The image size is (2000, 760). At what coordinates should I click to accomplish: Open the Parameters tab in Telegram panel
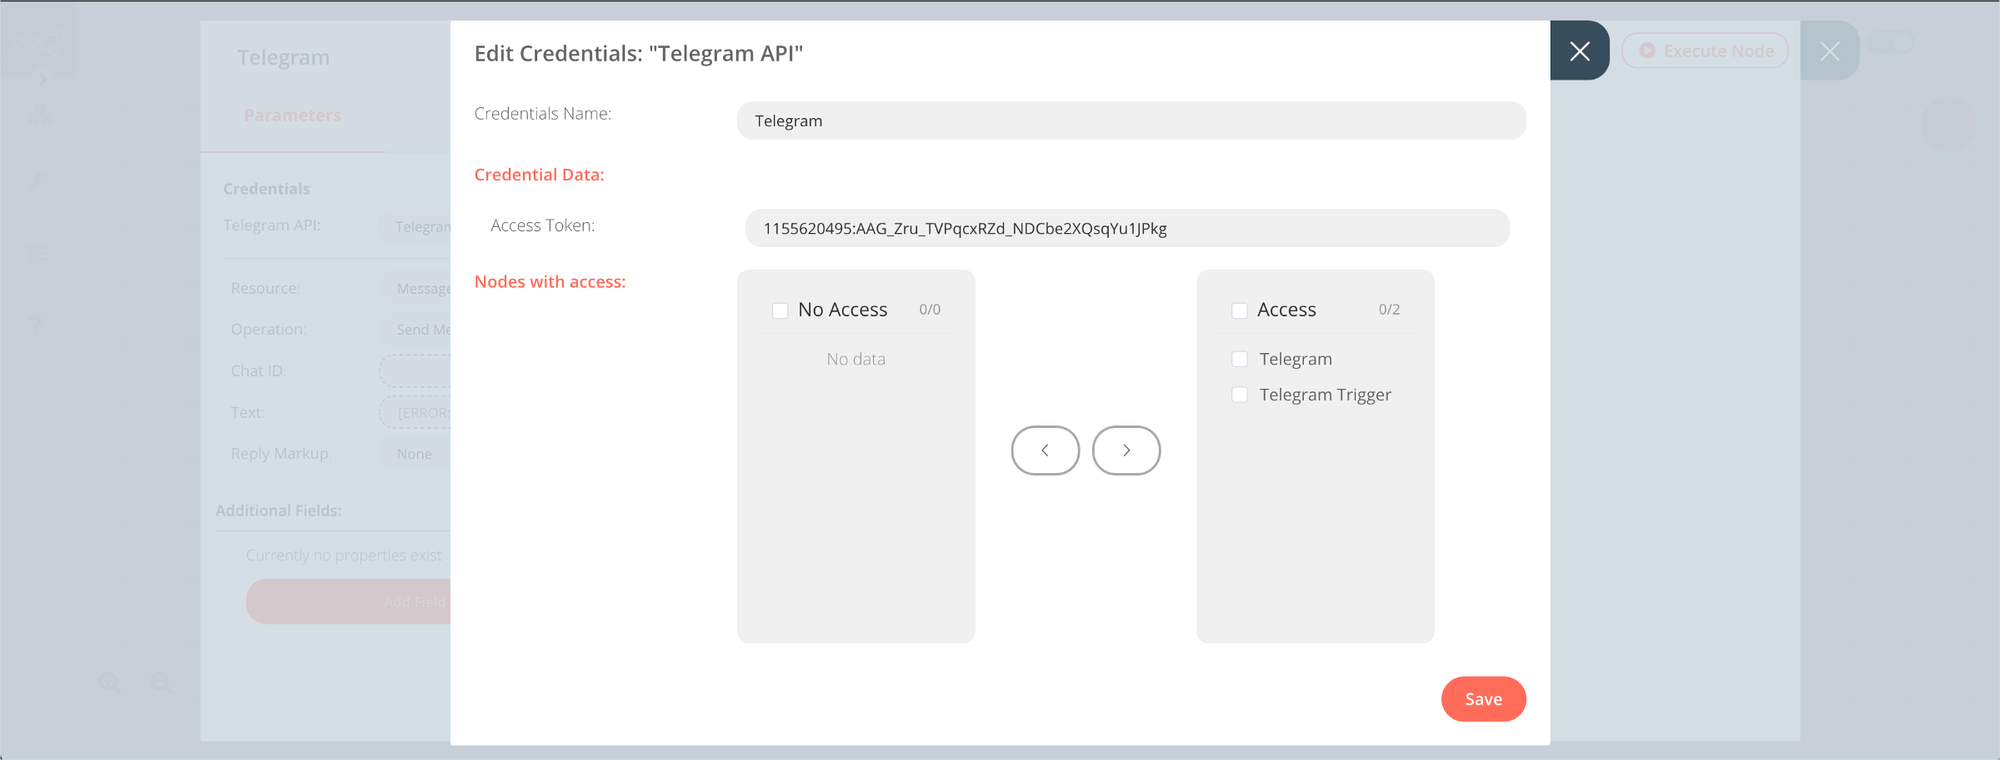click(x=292, y=115)
